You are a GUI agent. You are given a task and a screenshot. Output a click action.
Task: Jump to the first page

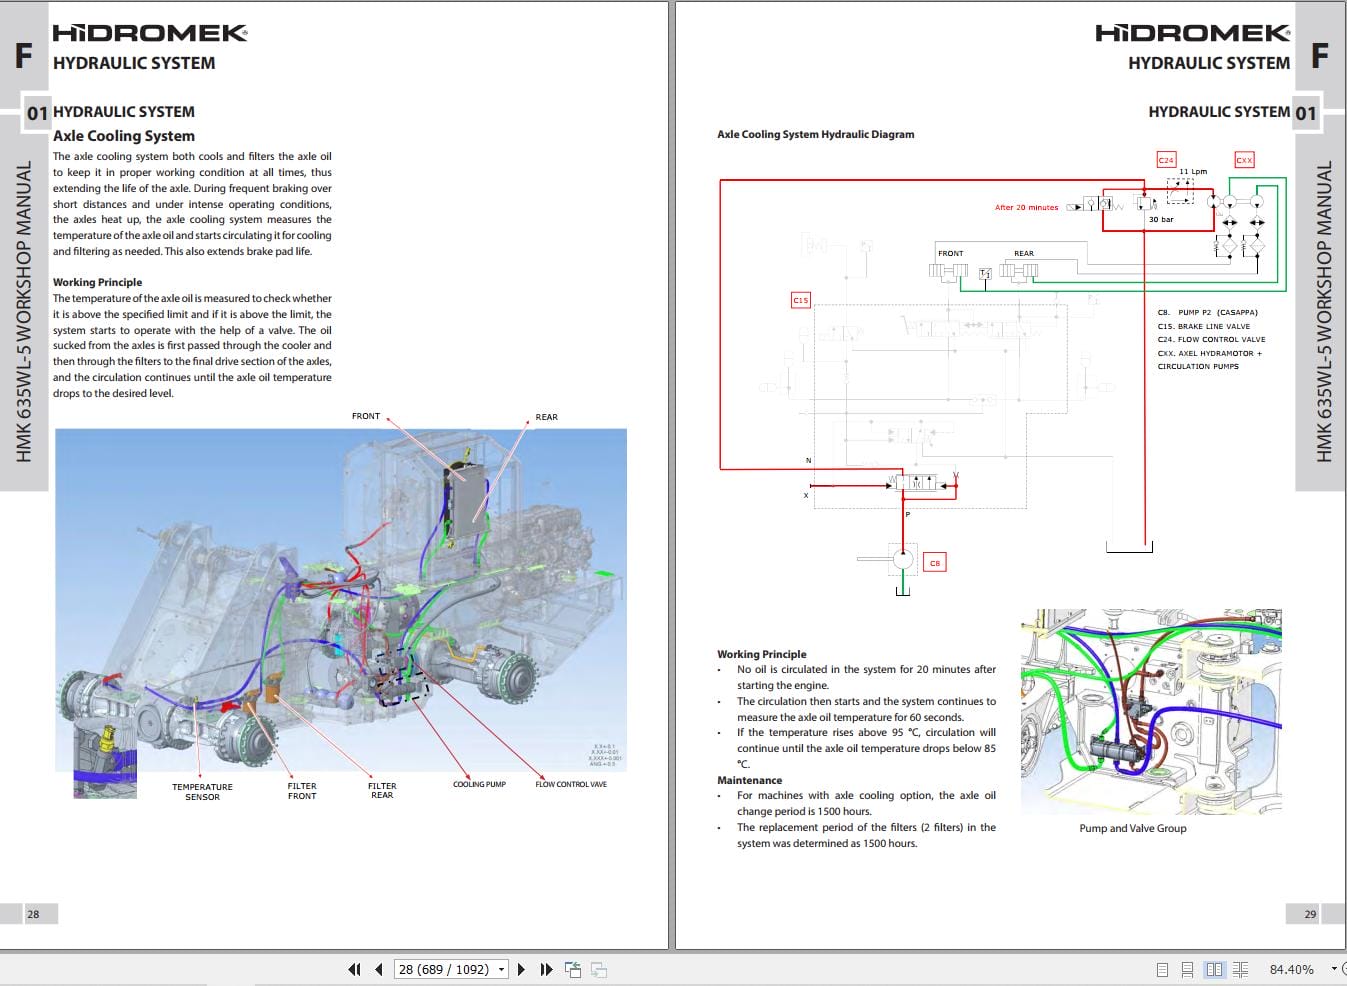354,969
